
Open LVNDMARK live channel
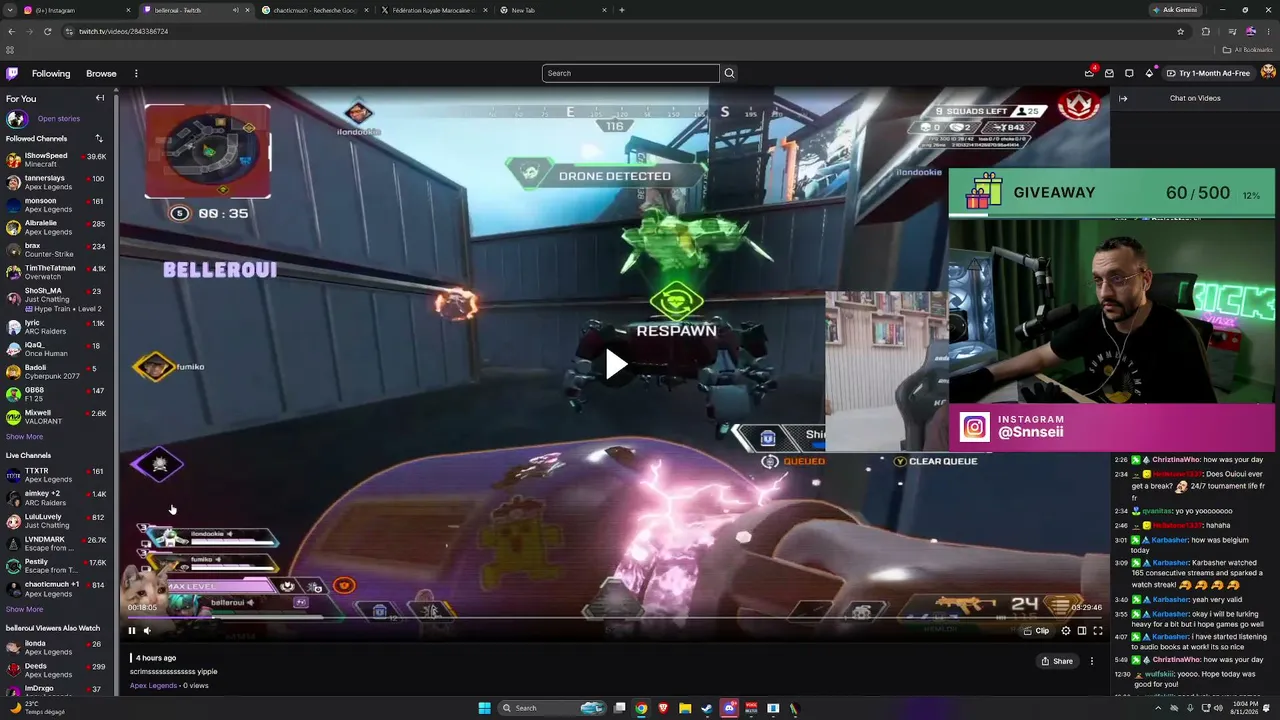coord(56,544)
